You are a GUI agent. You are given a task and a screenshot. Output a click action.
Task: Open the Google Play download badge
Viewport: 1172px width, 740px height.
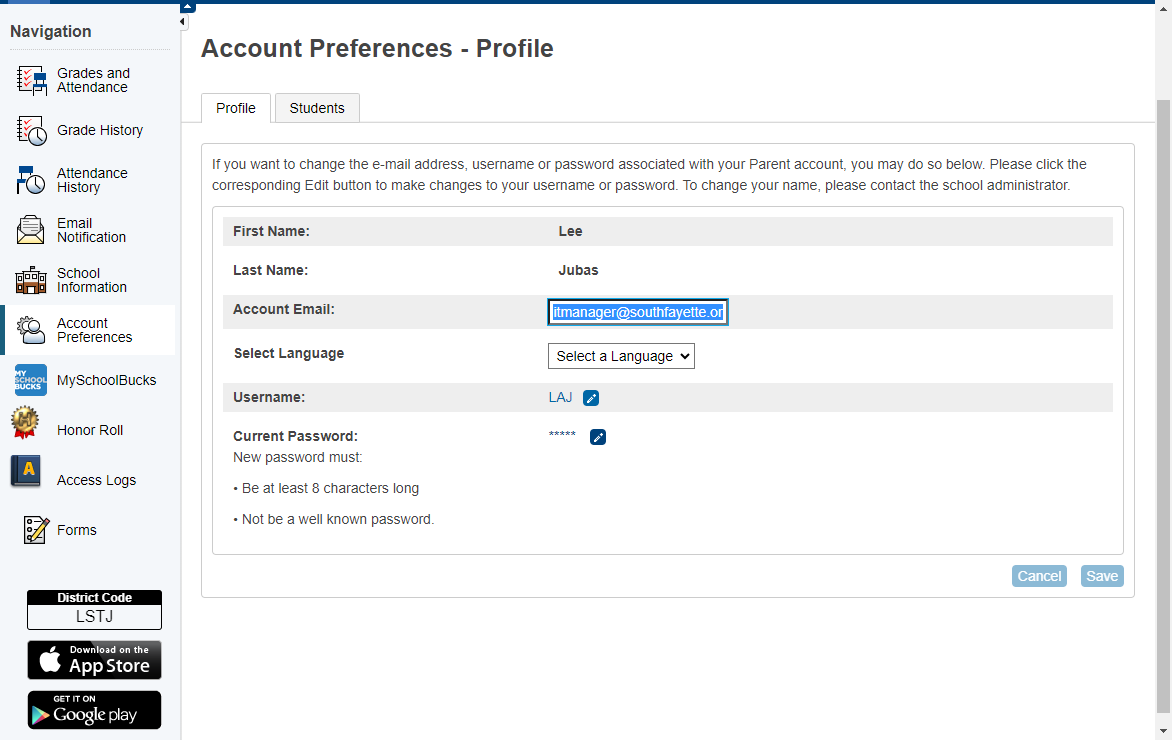click(x=94, y=709)
